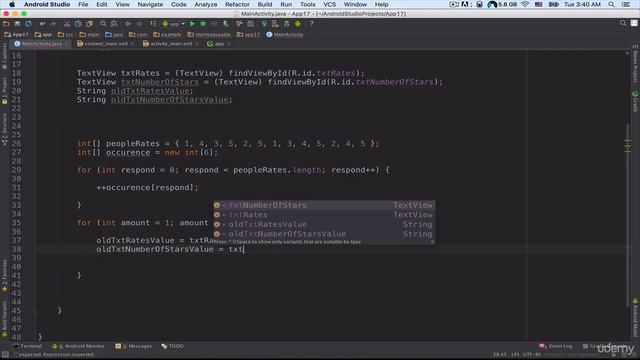The height and width of the screenshot is (360, 640).
Task: Open the Gradle side panel tab
Action: 636,101
